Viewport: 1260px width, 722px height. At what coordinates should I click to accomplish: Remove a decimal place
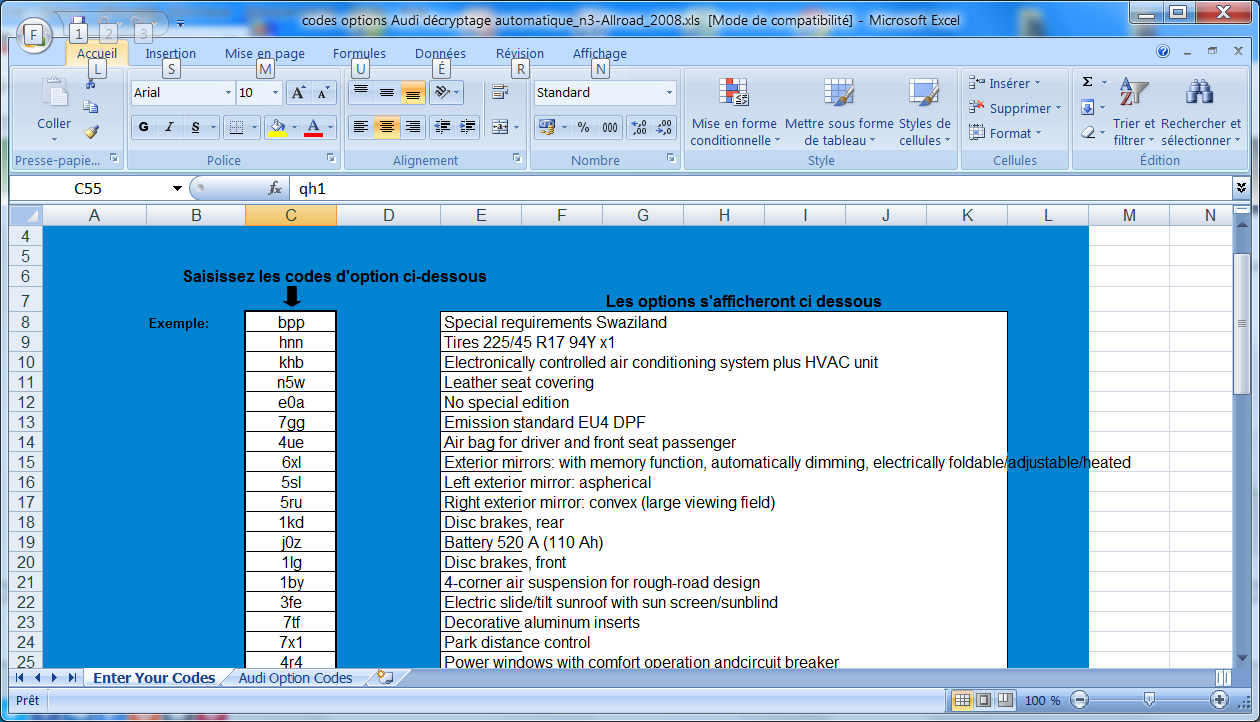665,127
